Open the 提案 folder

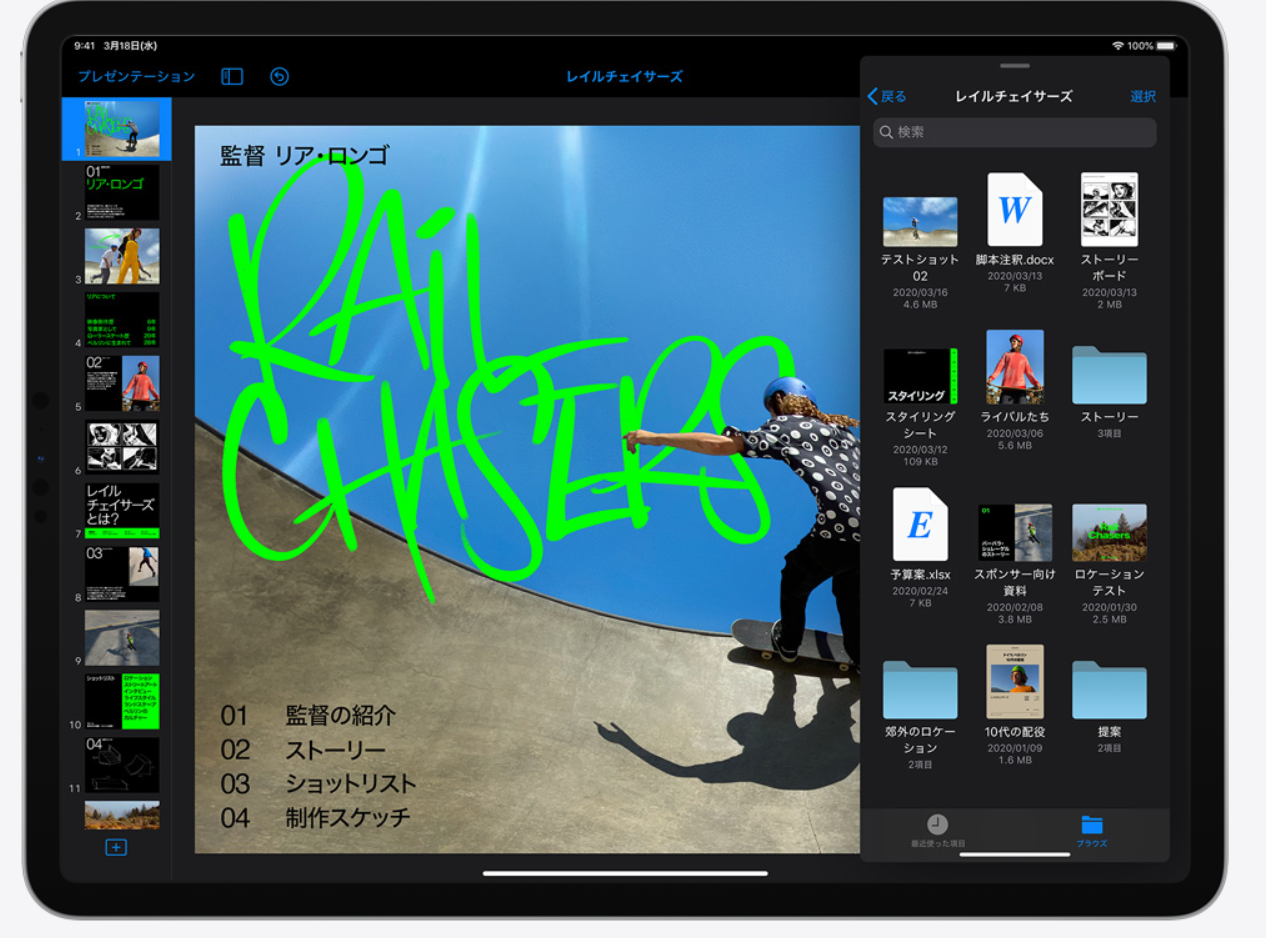(x=1109, y=690)
